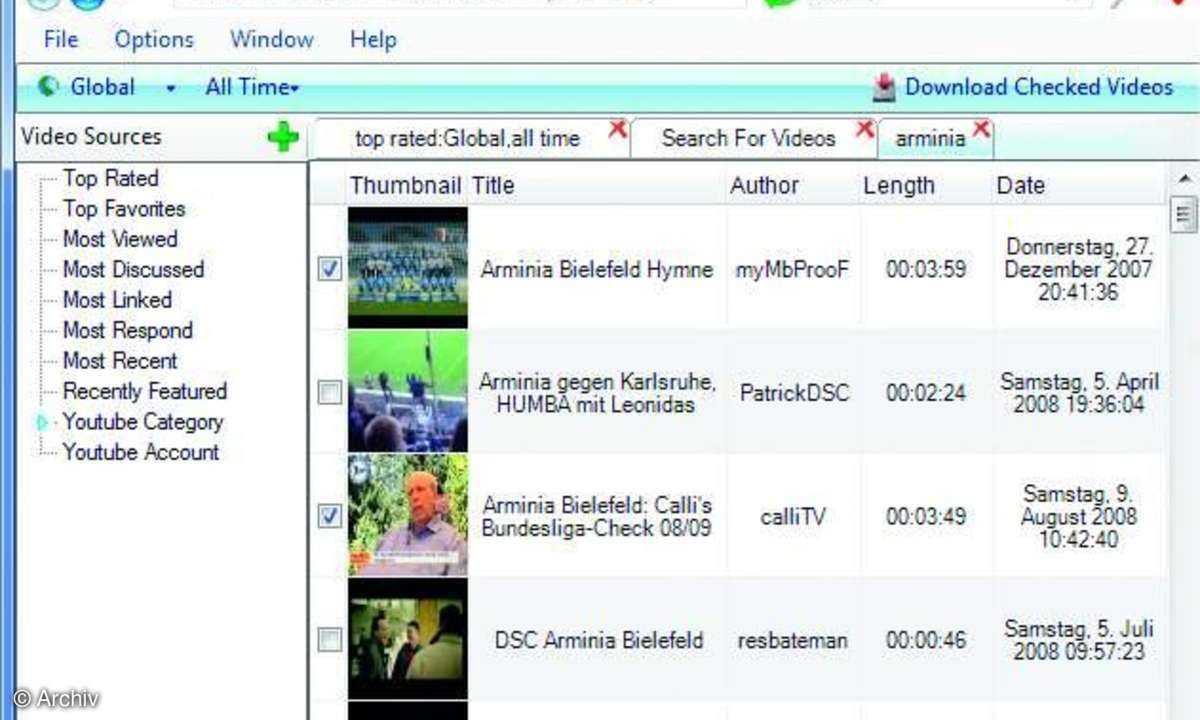Click length value 00:03:59

click(x=926, y=269)
